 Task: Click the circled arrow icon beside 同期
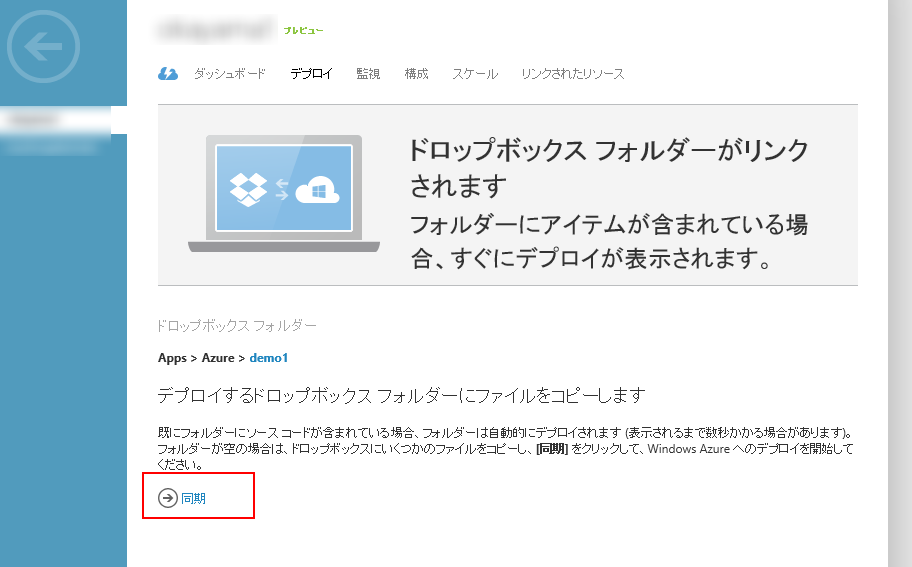(x=168, y=498)
